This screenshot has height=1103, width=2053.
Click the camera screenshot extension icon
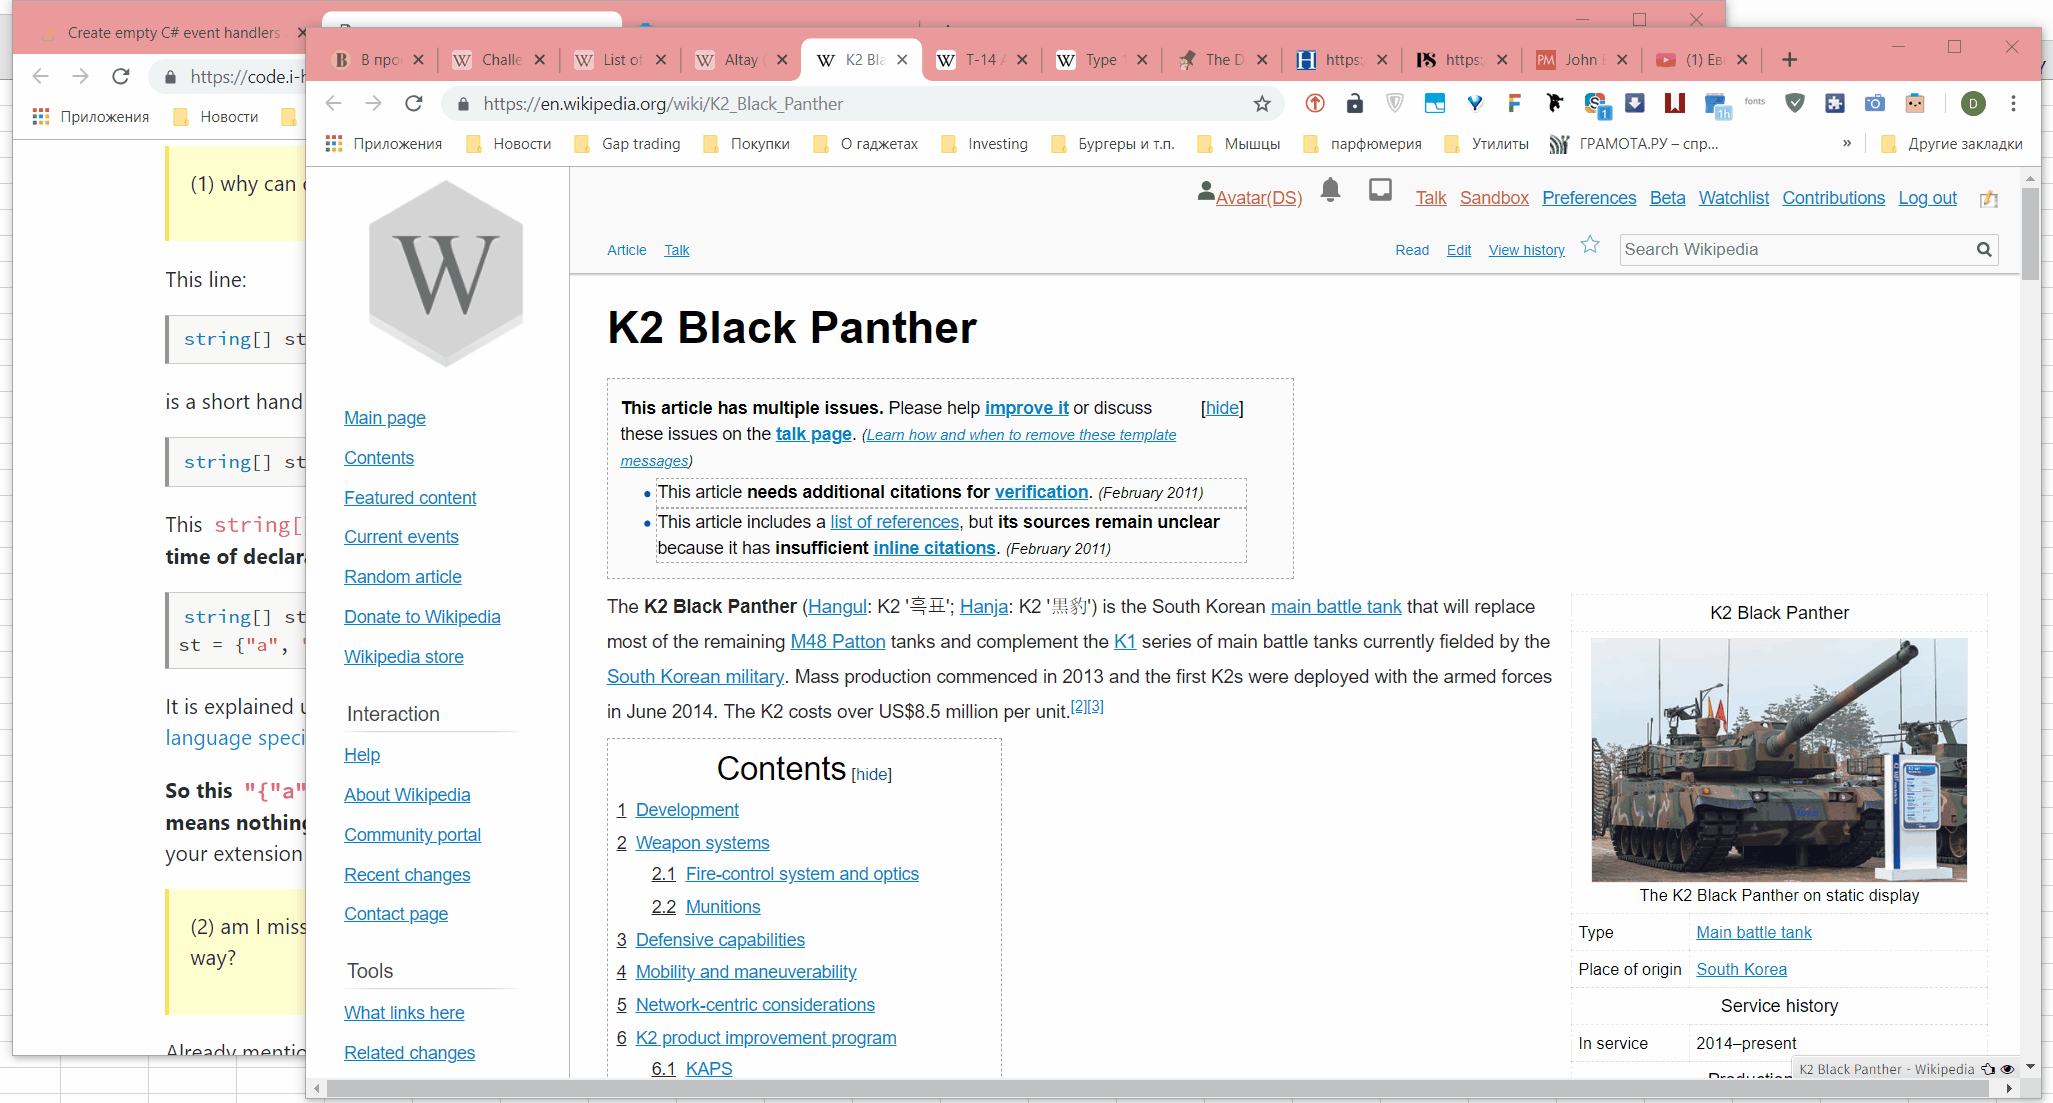coord(1875,103)
